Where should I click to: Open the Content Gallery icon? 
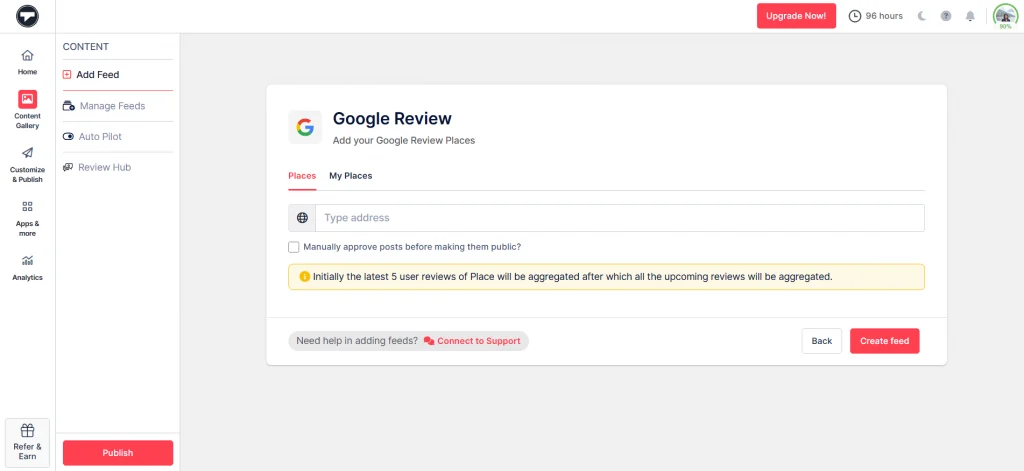click(27, 99)
